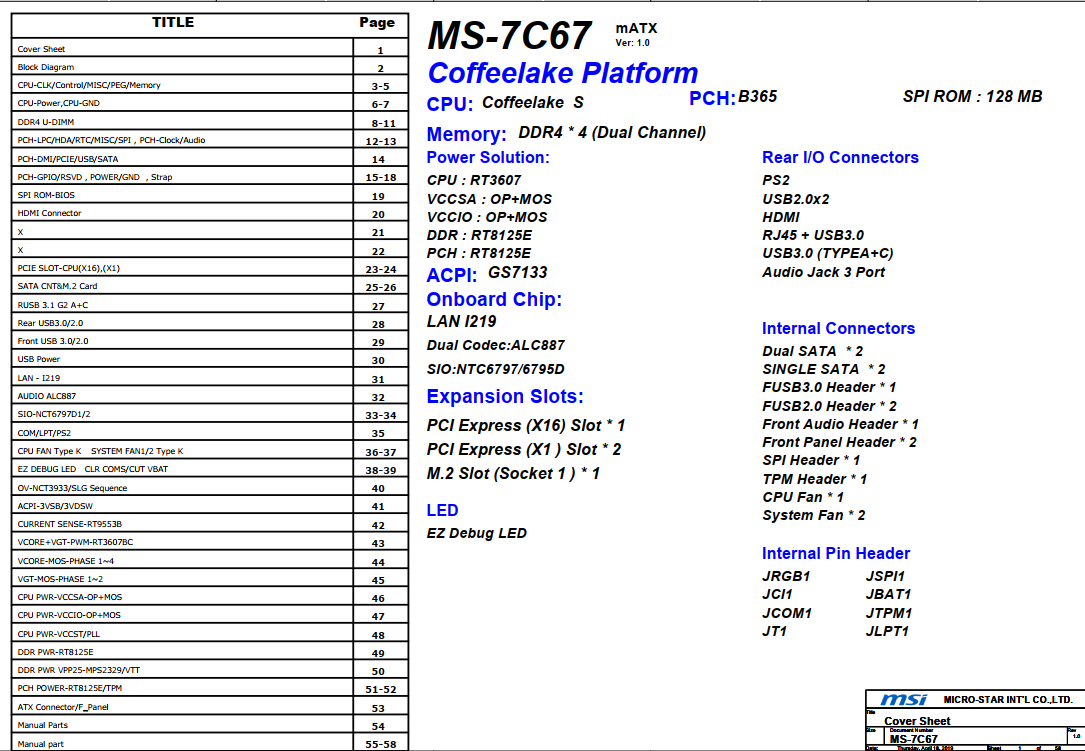Click the 'ACPI-3VSB/3VDSW' entry
Screen dimensions: 1085x751
tap(210, 506)
